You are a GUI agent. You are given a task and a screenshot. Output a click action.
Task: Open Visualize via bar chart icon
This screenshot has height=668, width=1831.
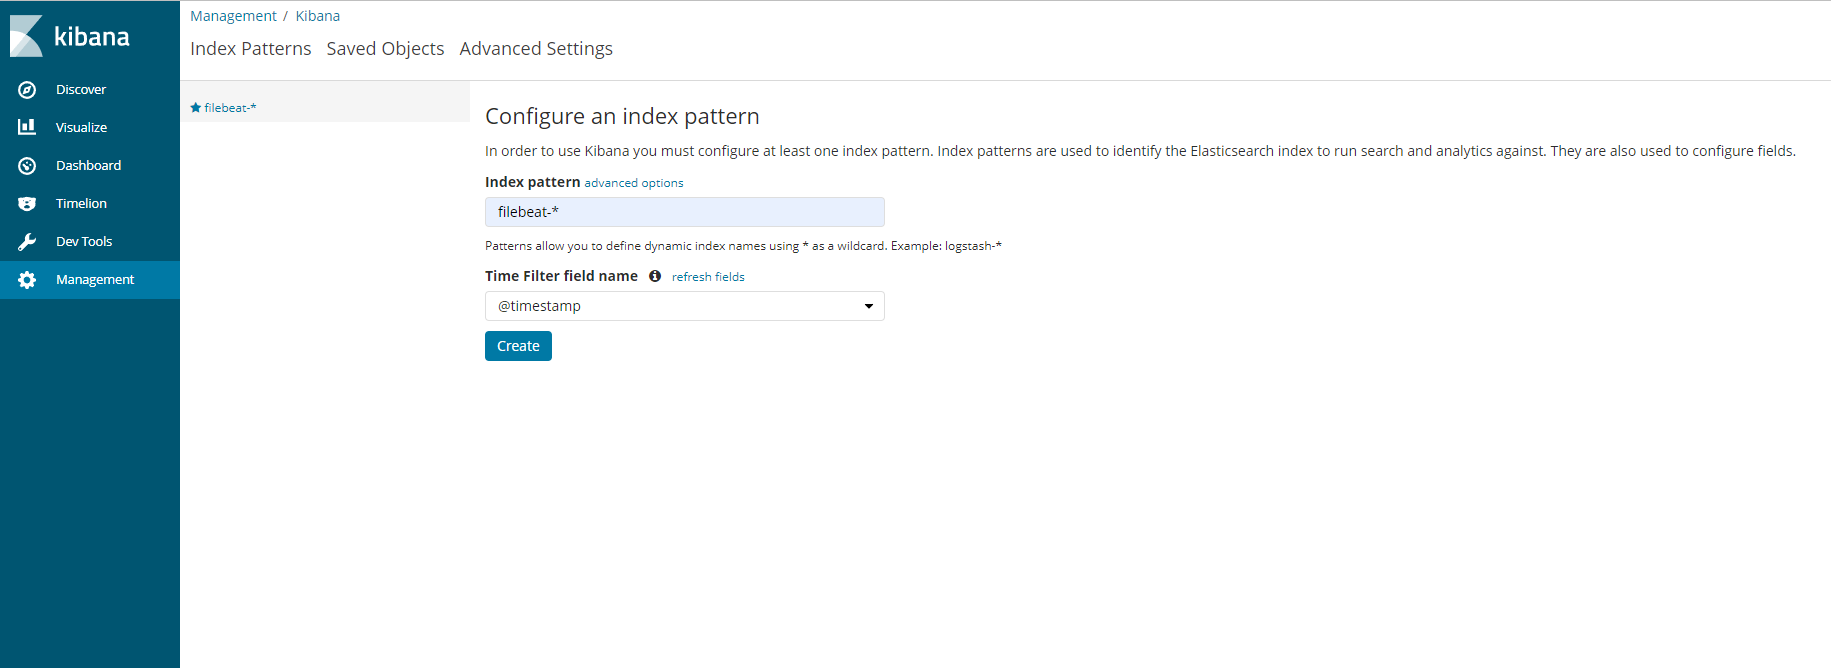tap(27, 128)
